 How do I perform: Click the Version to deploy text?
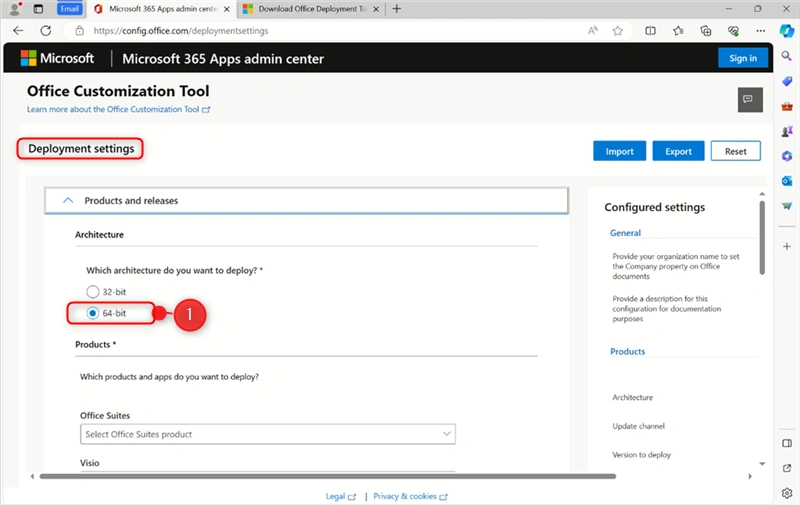(x=641, y=454)
